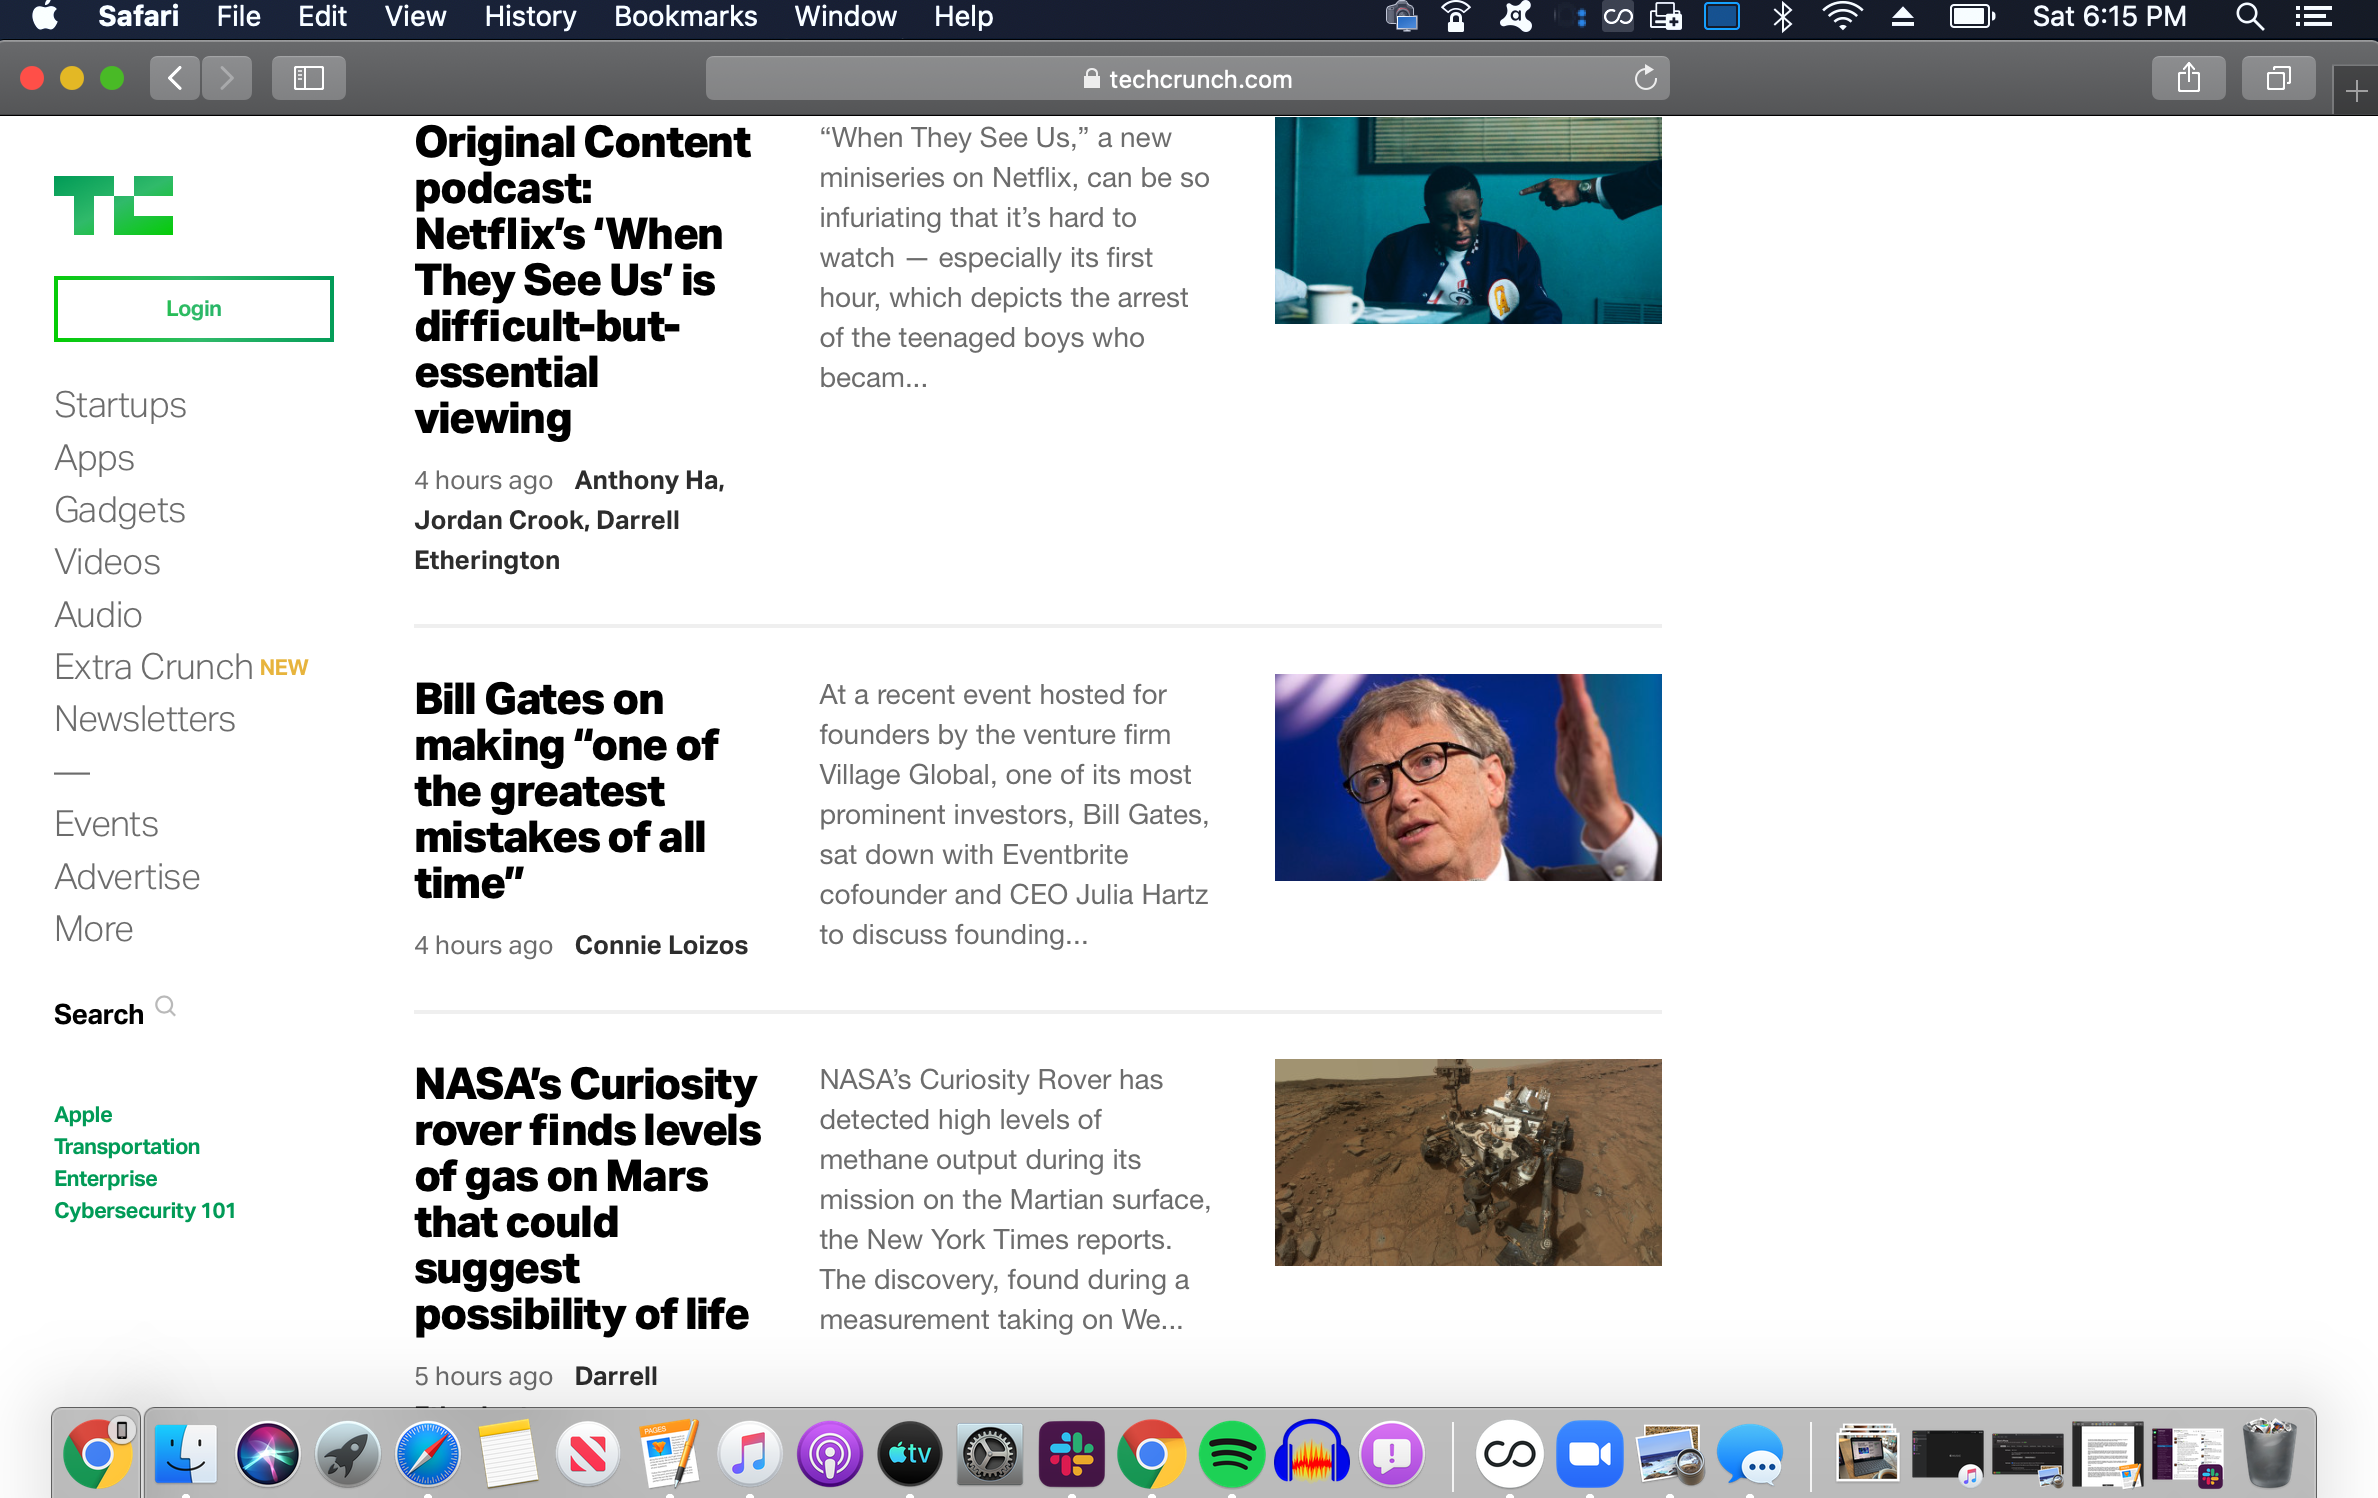Open Spotlight search in menu bar
This screenshot has width=2378, height=1498.
(2249, 17)
